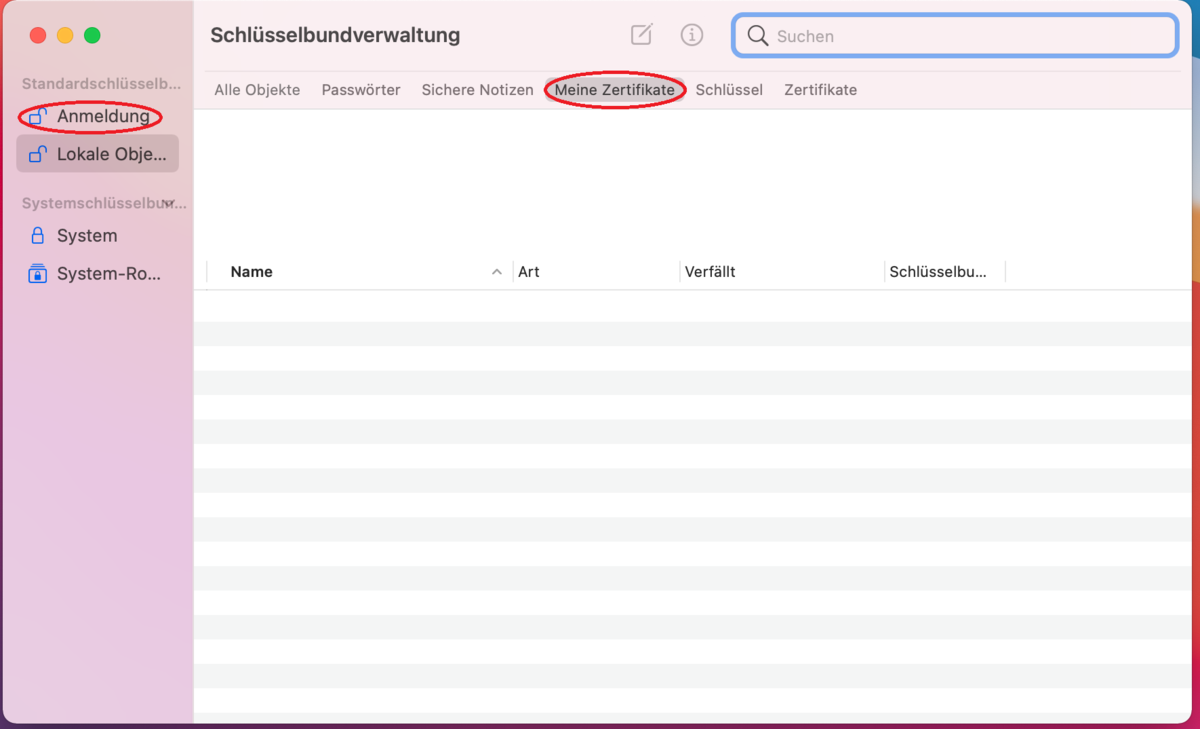Click the Lokale Objekte padlock icon

tap(38, 154)
